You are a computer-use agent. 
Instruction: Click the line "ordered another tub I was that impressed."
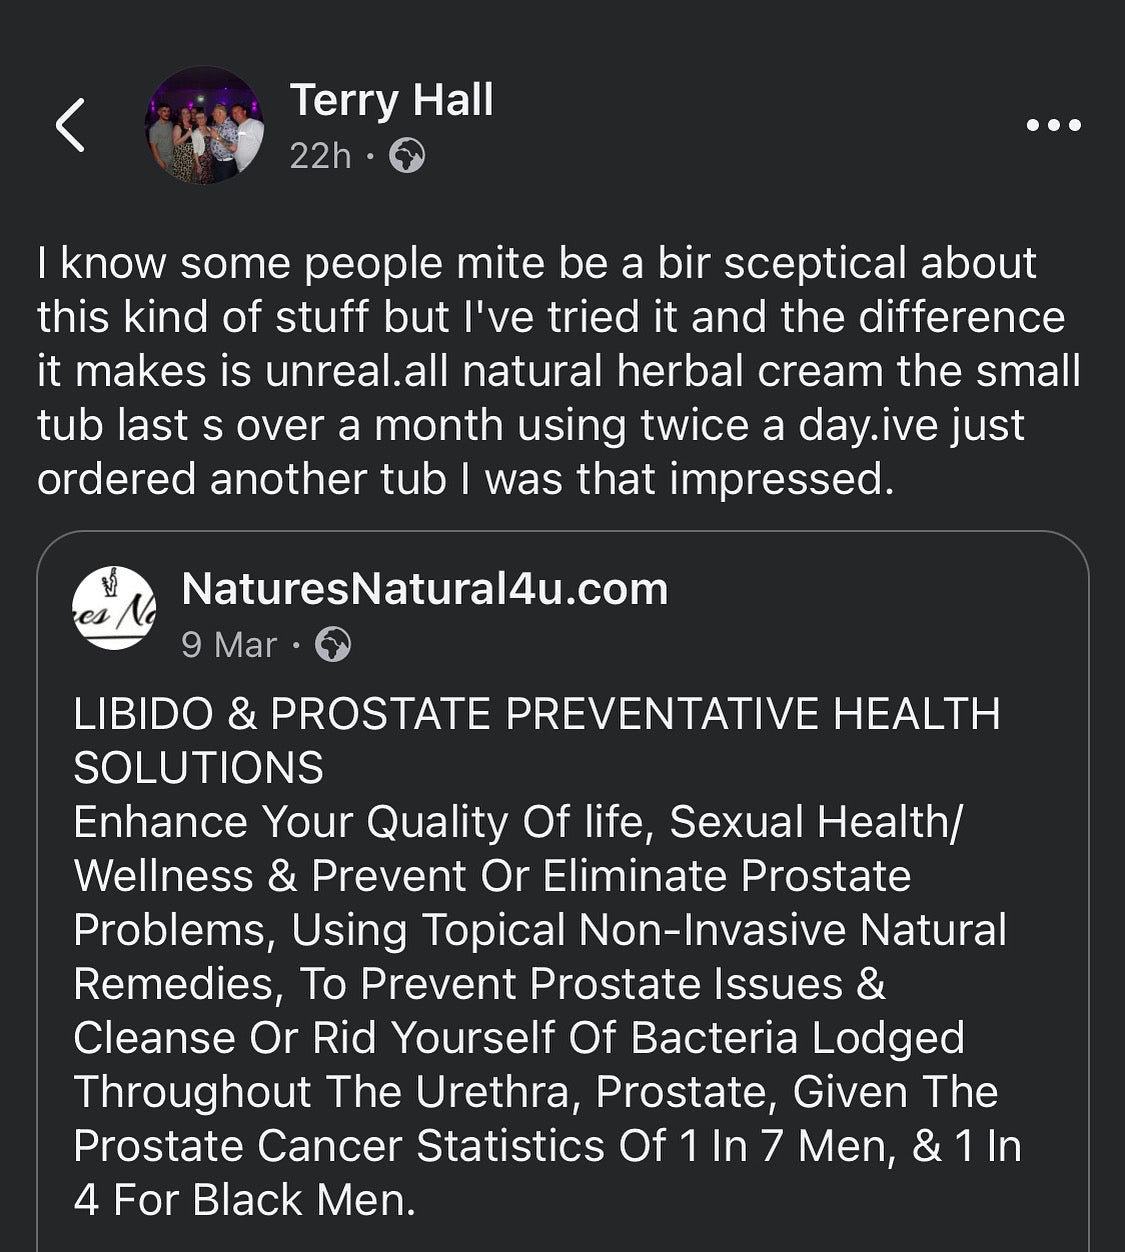coord(465,479)
